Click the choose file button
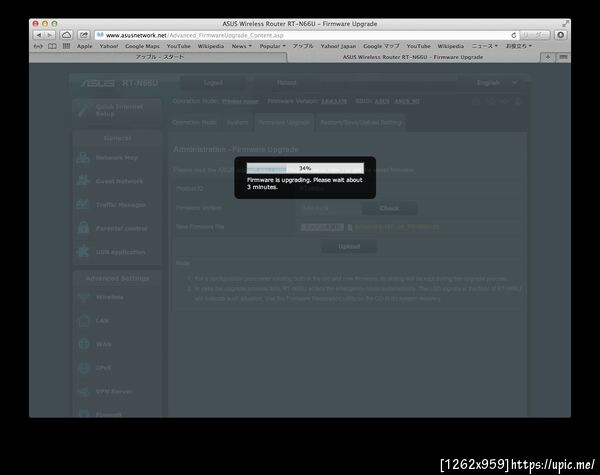600x475 pixels. click(322, 227)
